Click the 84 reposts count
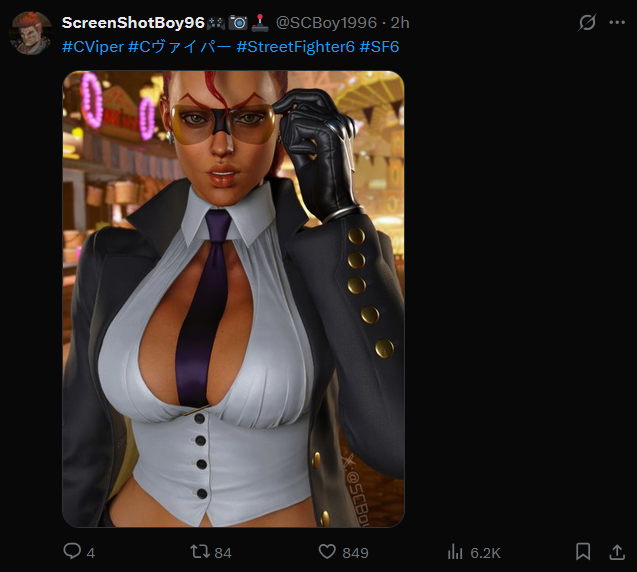The image size is (637, 572). pyautogui.click(x=223, y=553)
